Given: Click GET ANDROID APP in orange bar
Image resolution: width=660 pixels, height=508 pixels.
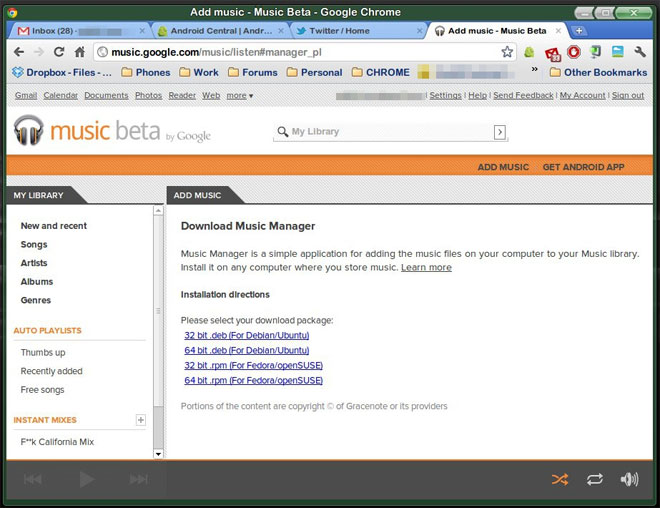Looking at the screenshot, I should point(583,167).
